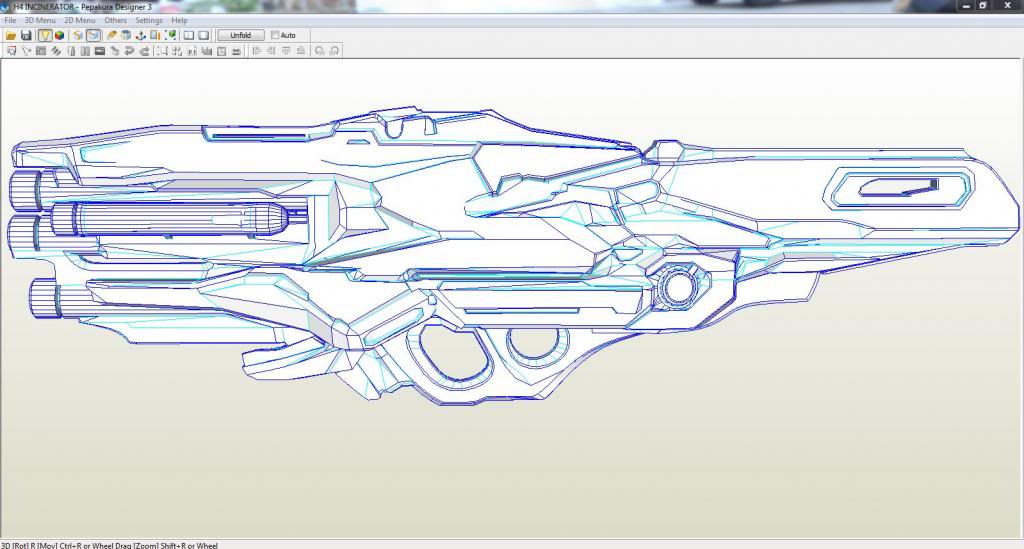Image resolution: width=1024 pixels, height=549 pixels.
Task: Click the align-right icon
Action: point(271,50)
